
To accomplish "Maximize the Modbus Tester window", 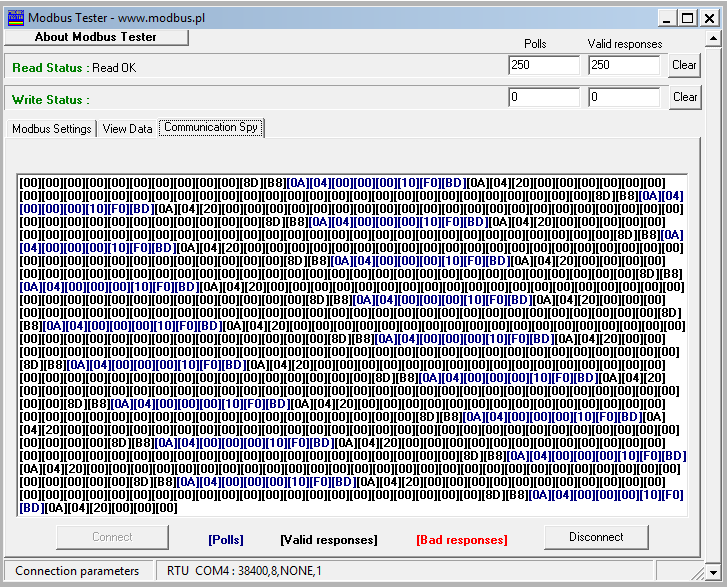I will point(688,18).
